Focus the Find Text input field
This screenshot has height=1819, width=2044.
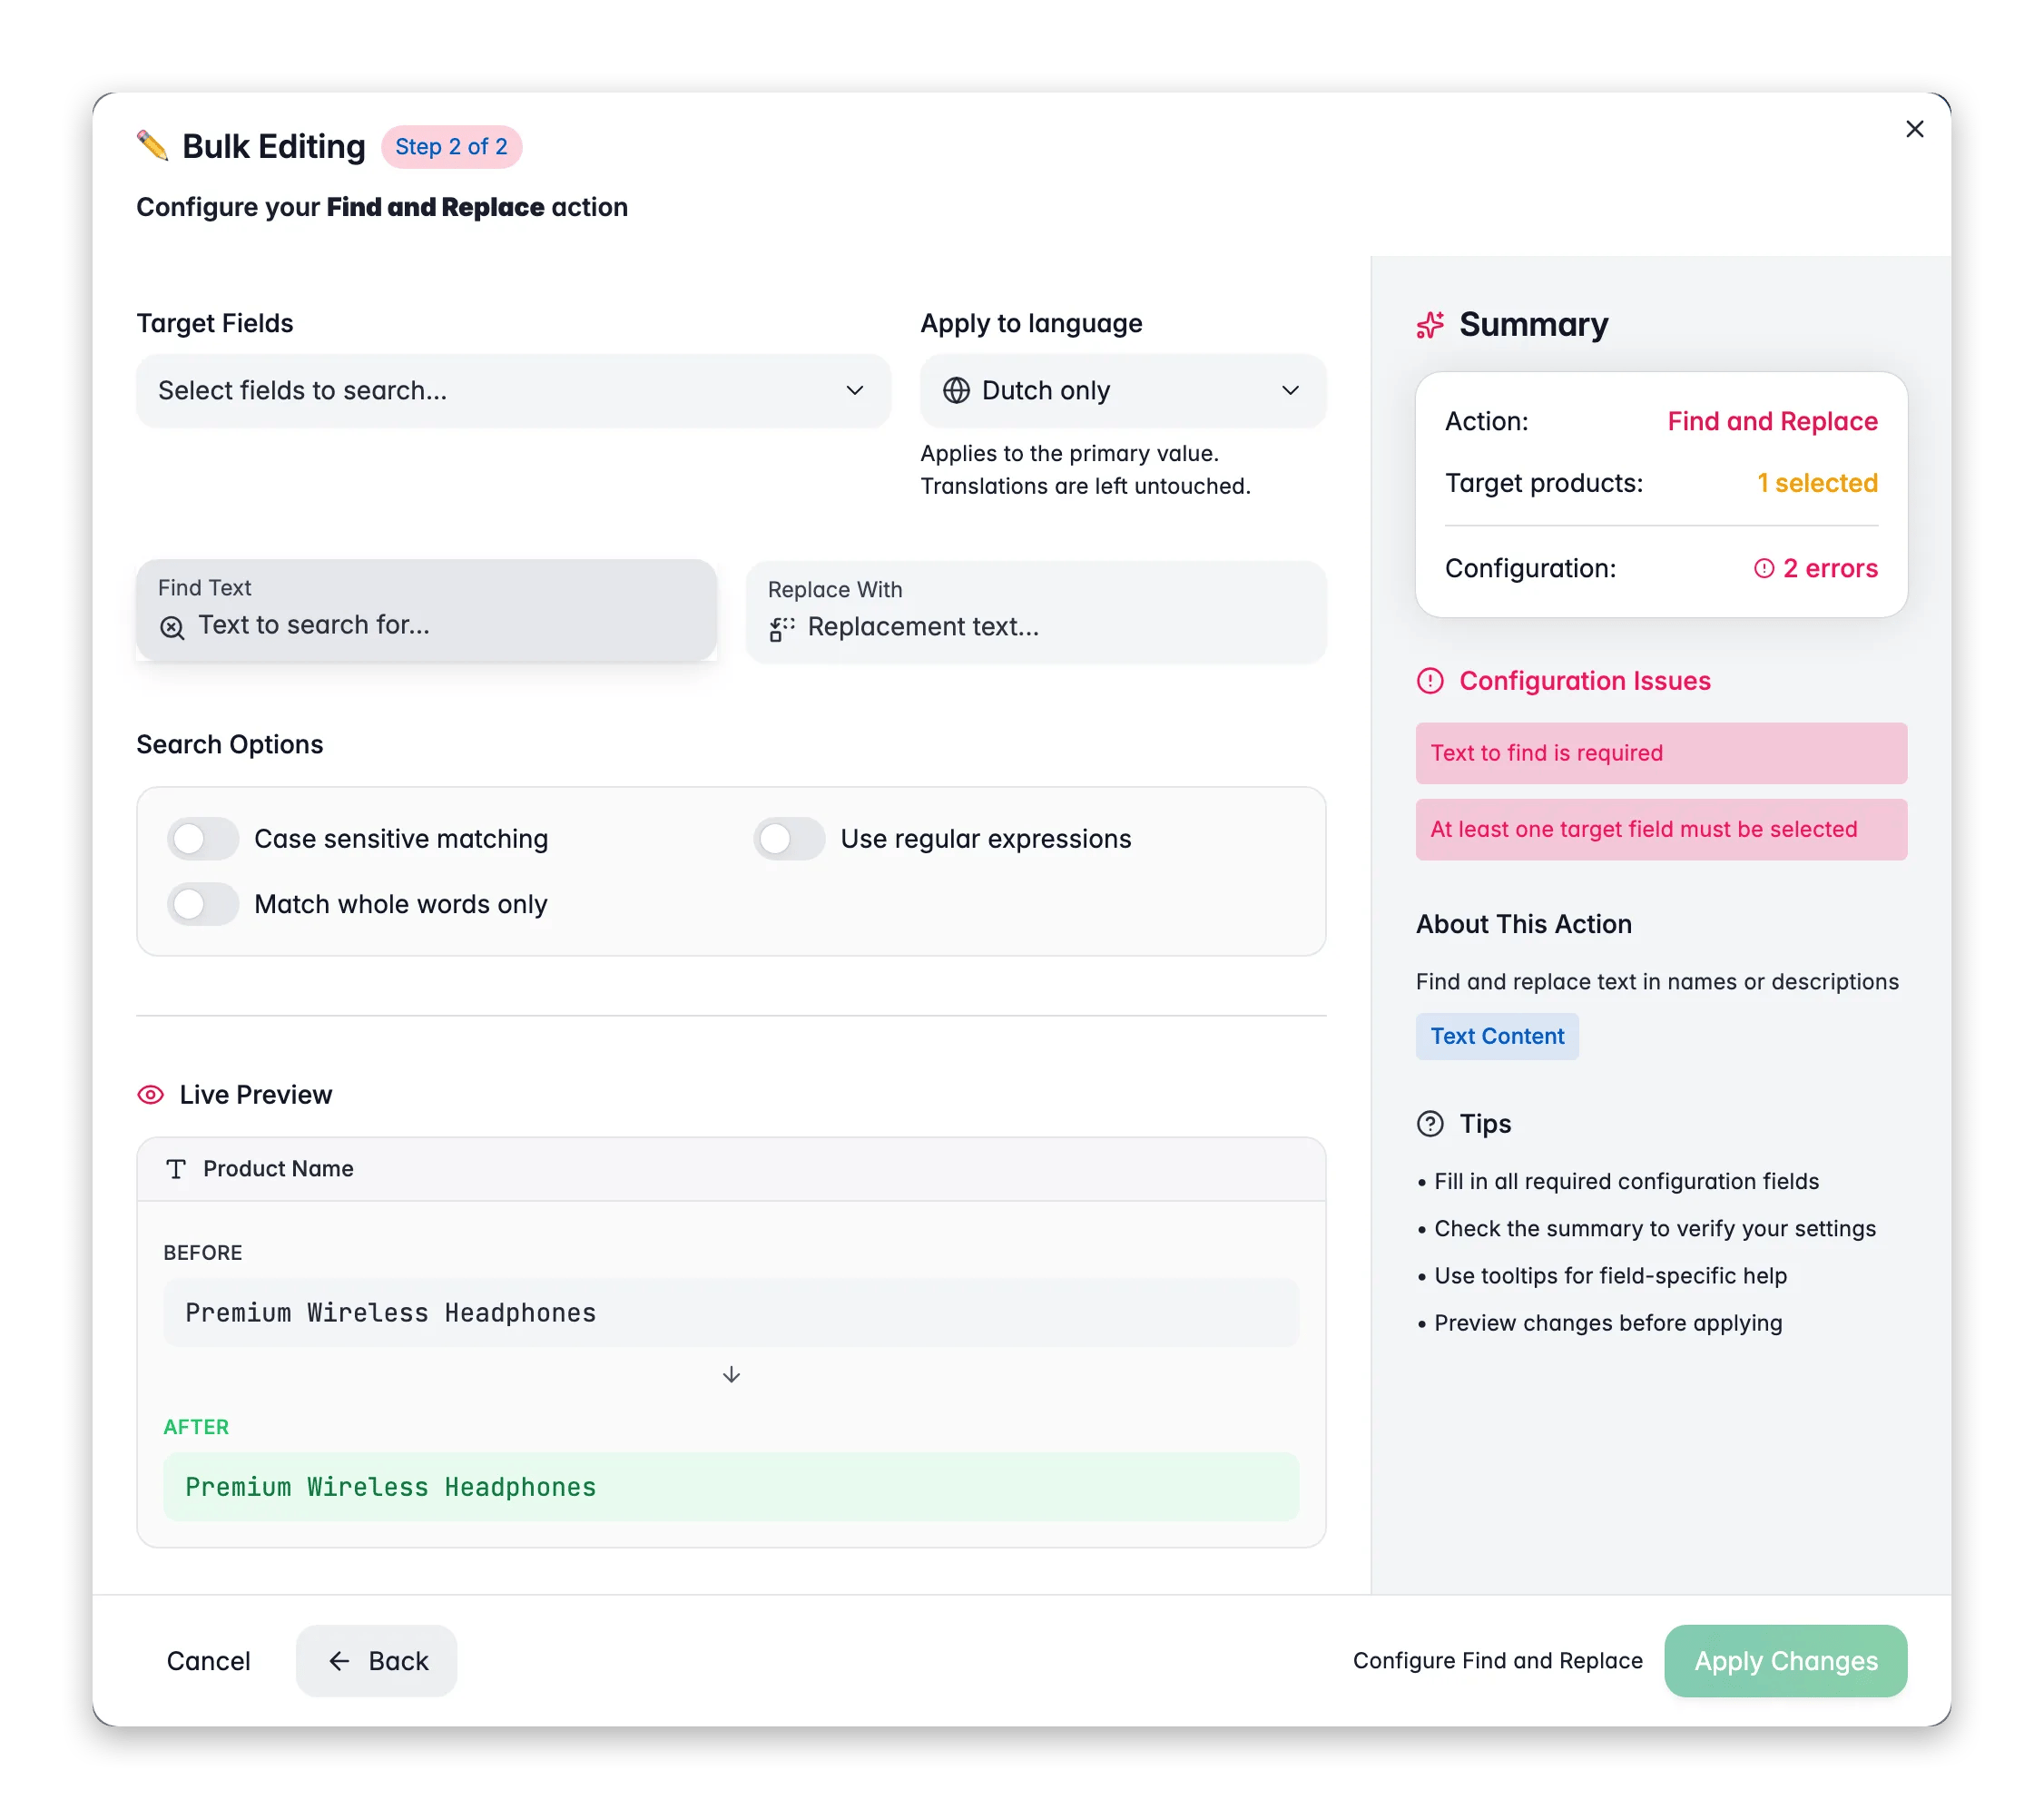point(427,609)
